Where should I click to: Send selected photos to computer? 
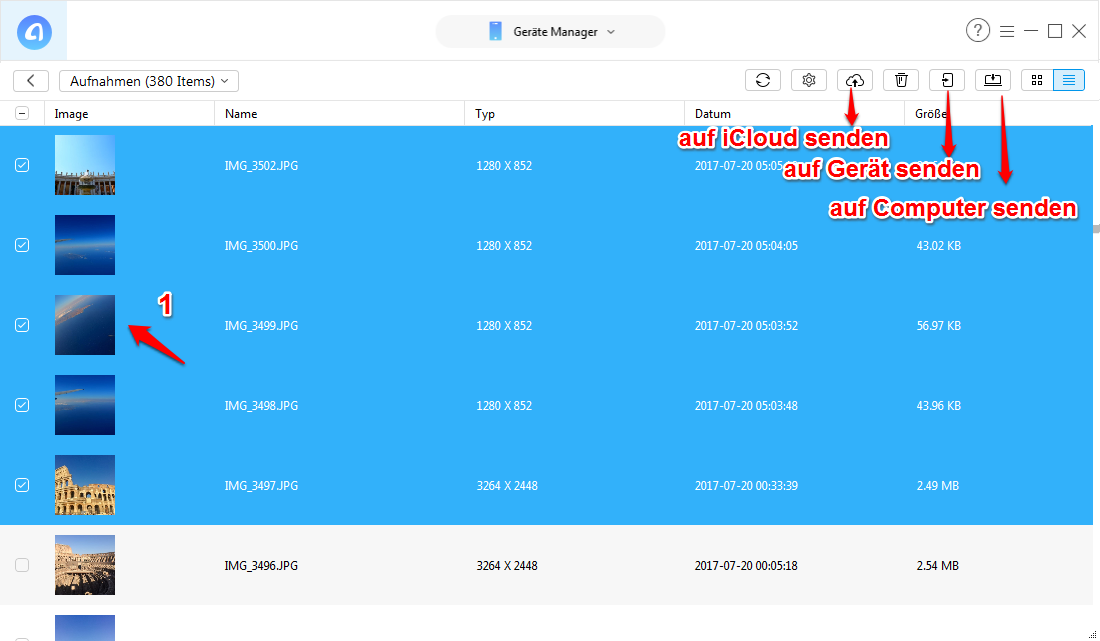coord(993,81)
